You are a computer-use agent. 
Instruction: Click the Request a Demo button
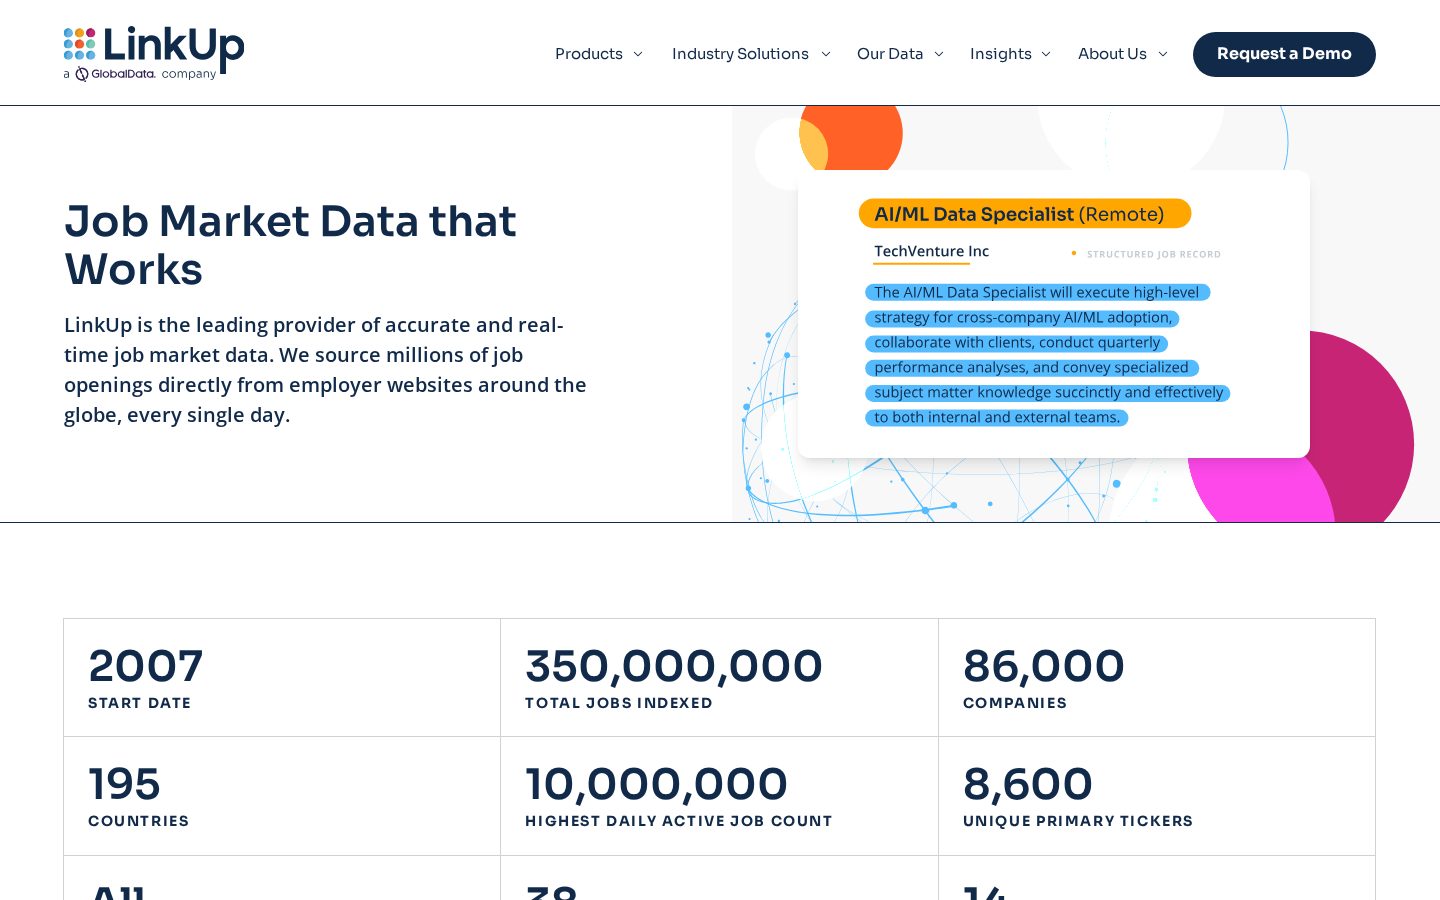pyautogui.click(x=1284, y=54)
